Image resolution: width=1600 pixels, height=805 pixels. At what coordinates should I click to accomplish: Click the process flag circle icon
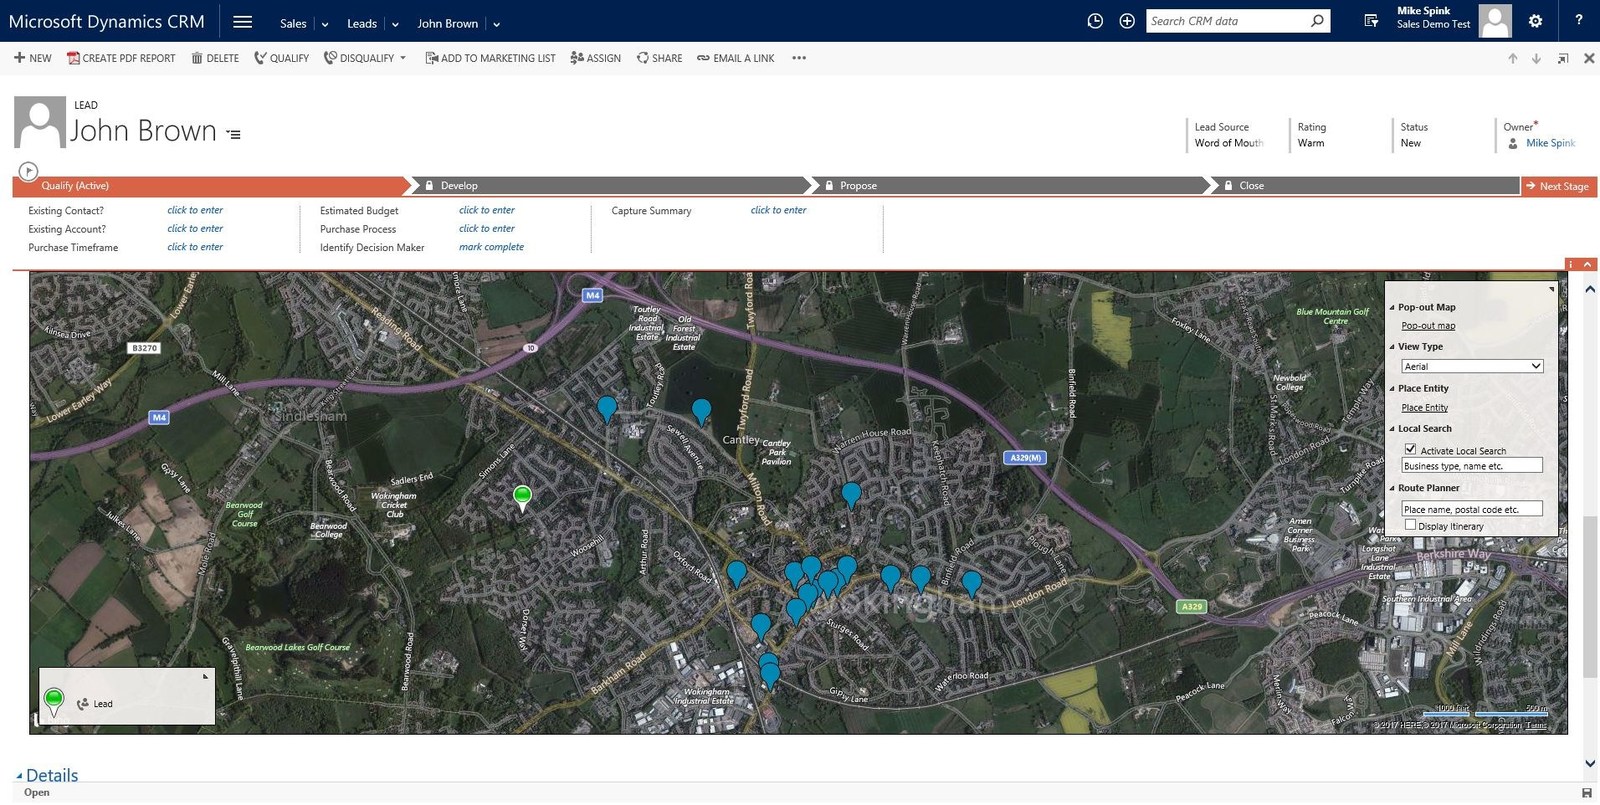(28, 171)
